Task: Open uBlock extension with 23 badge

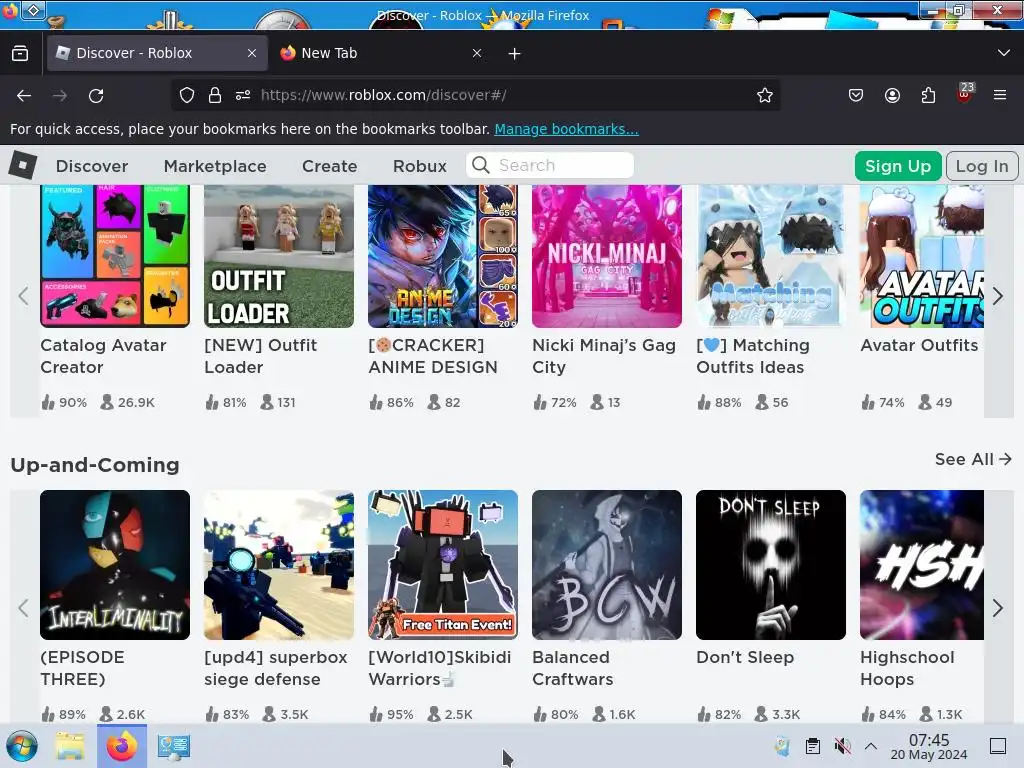Action: (x=965, y=93)
